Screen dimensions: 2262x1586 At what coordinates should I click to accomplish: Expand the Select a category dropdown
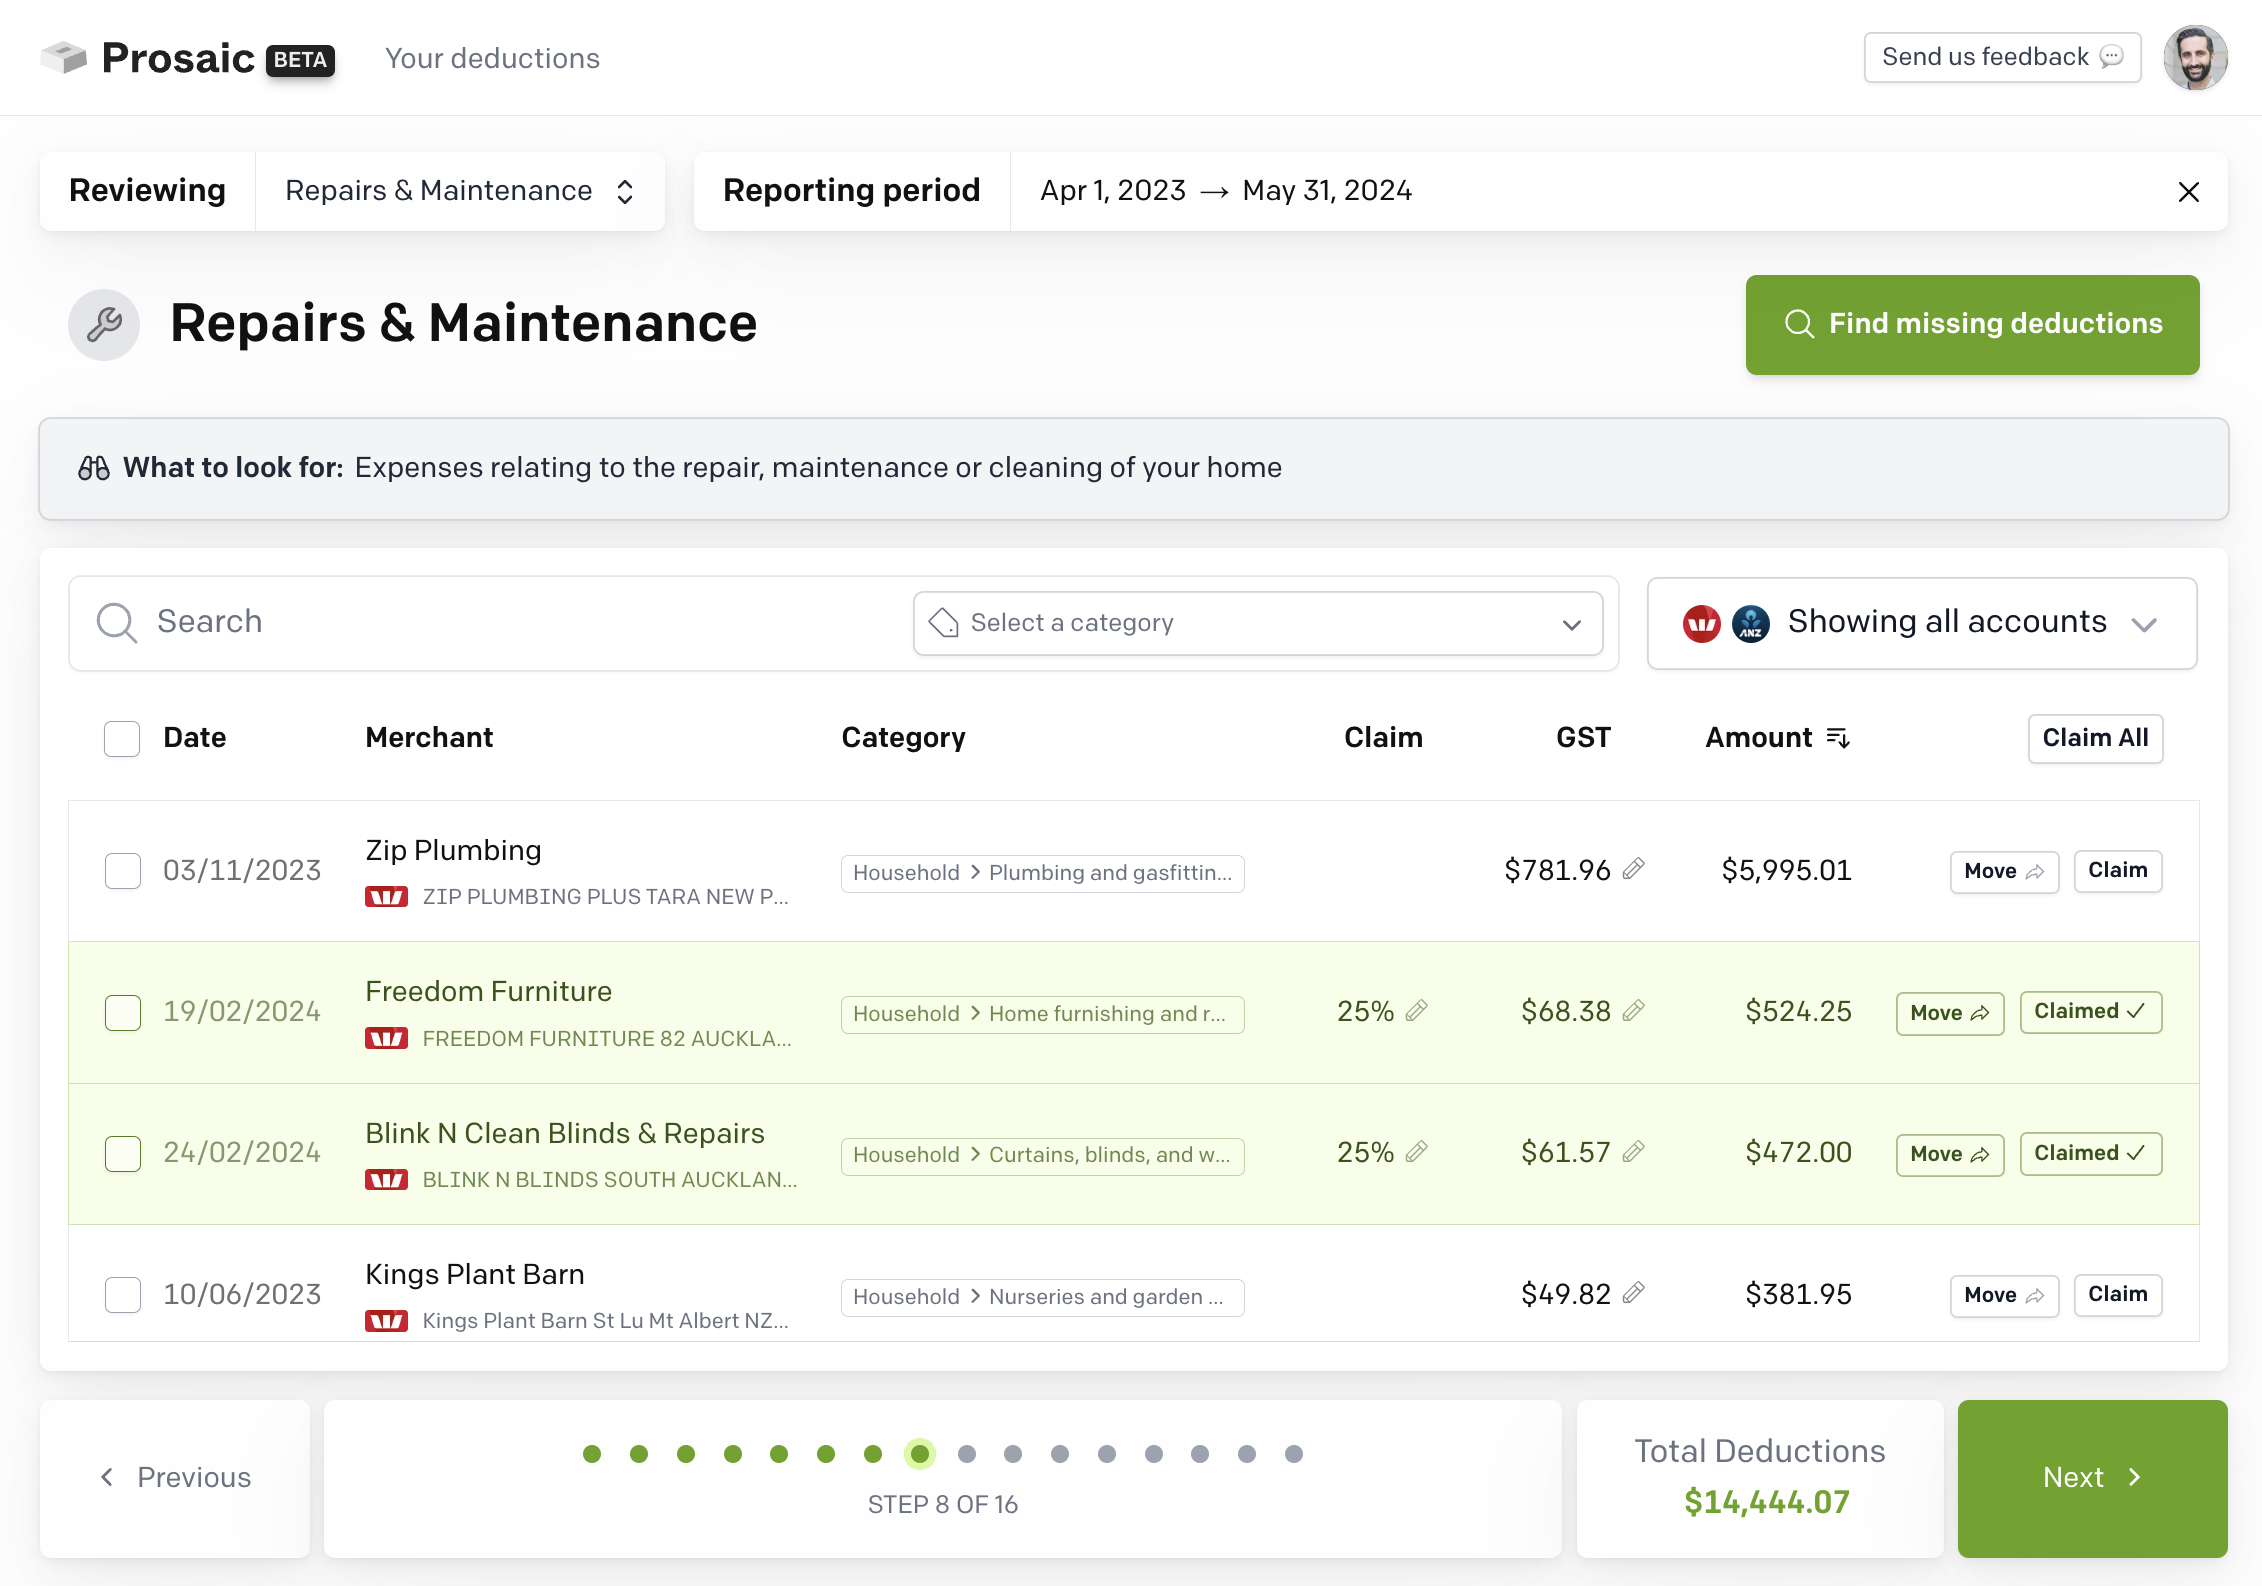coord(1258,623)
